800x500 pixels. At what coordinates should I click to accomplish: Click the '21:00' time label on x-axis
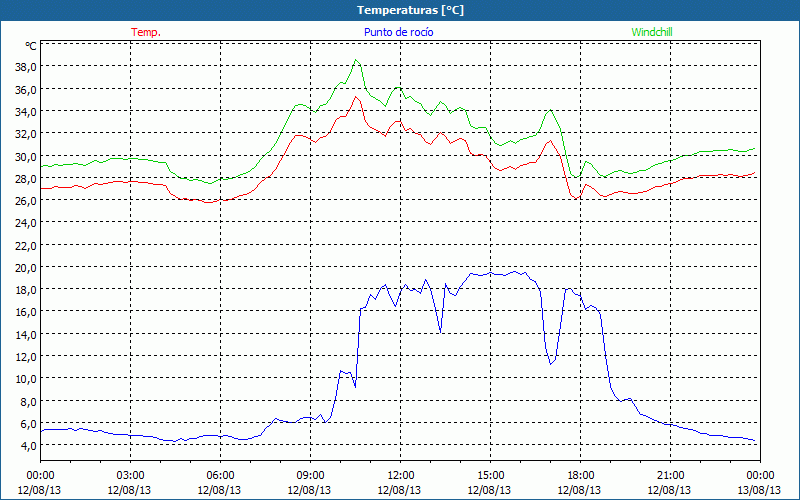click(x=670, y=476)
